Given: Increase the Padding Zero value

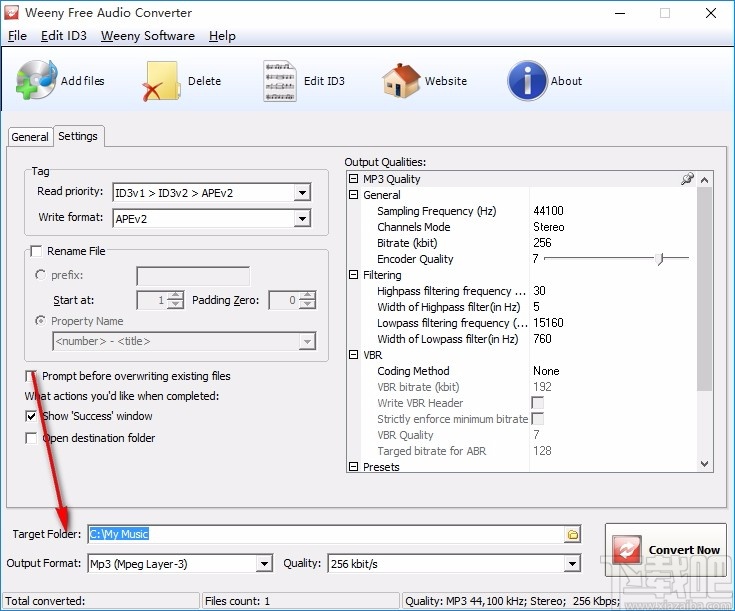Looking at the screenshot, I should (x=308, y=295).
